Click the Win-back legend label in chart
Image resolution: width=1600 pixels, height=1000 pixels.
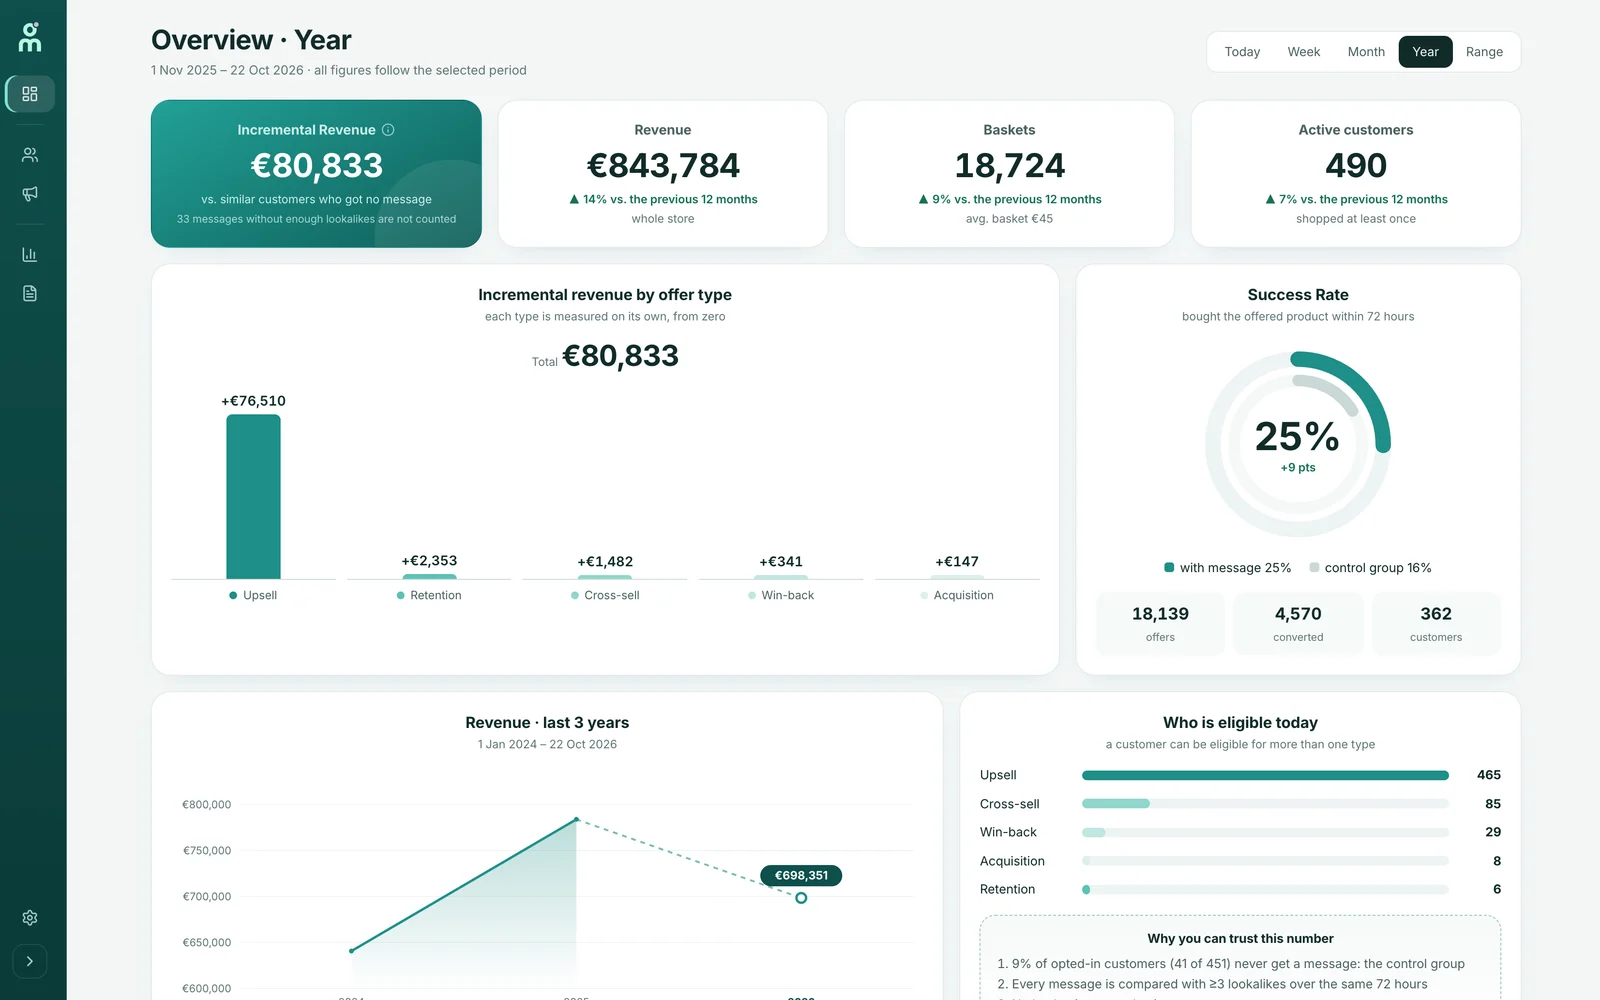click(x=781, y=595)
